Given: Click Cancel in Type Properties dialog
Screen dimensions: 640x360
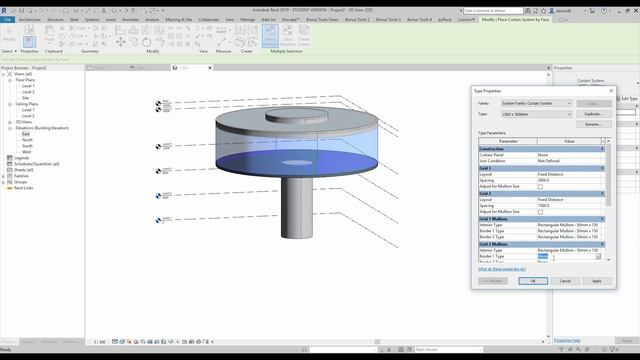Looking at the screenshot, I should pos(565,281).
